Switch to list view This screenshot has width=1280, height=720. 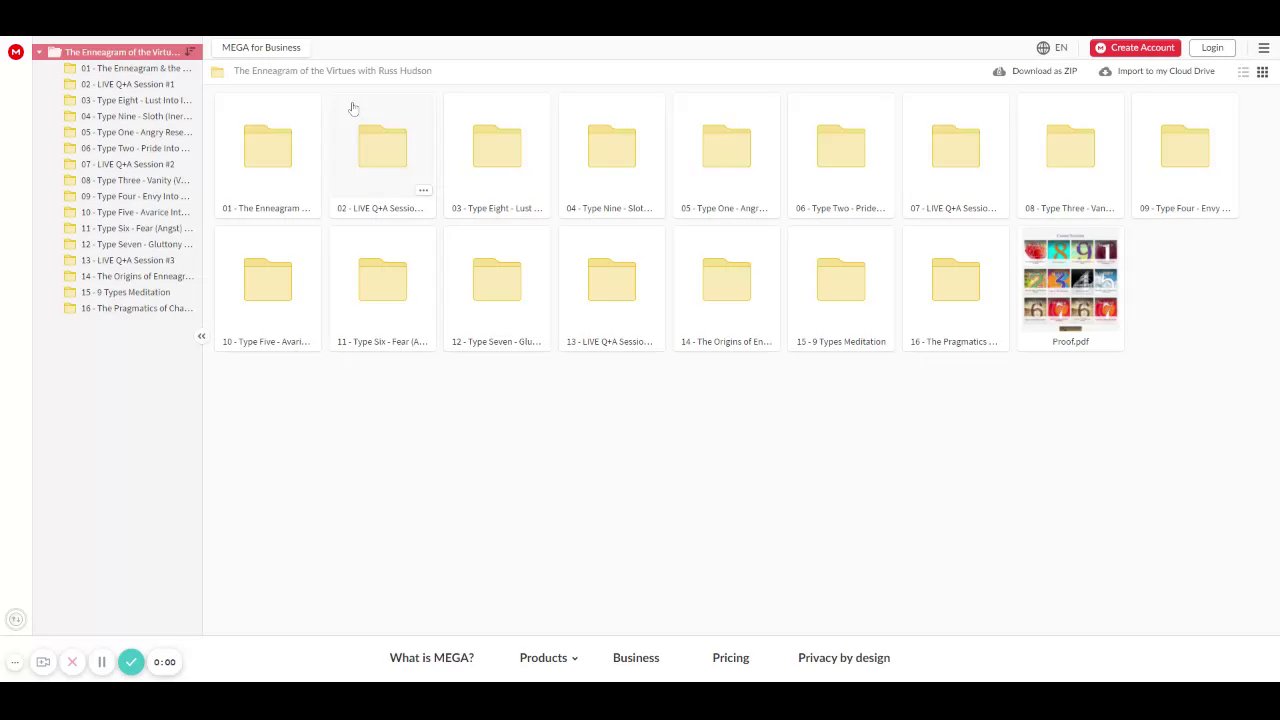point(1244,72)
